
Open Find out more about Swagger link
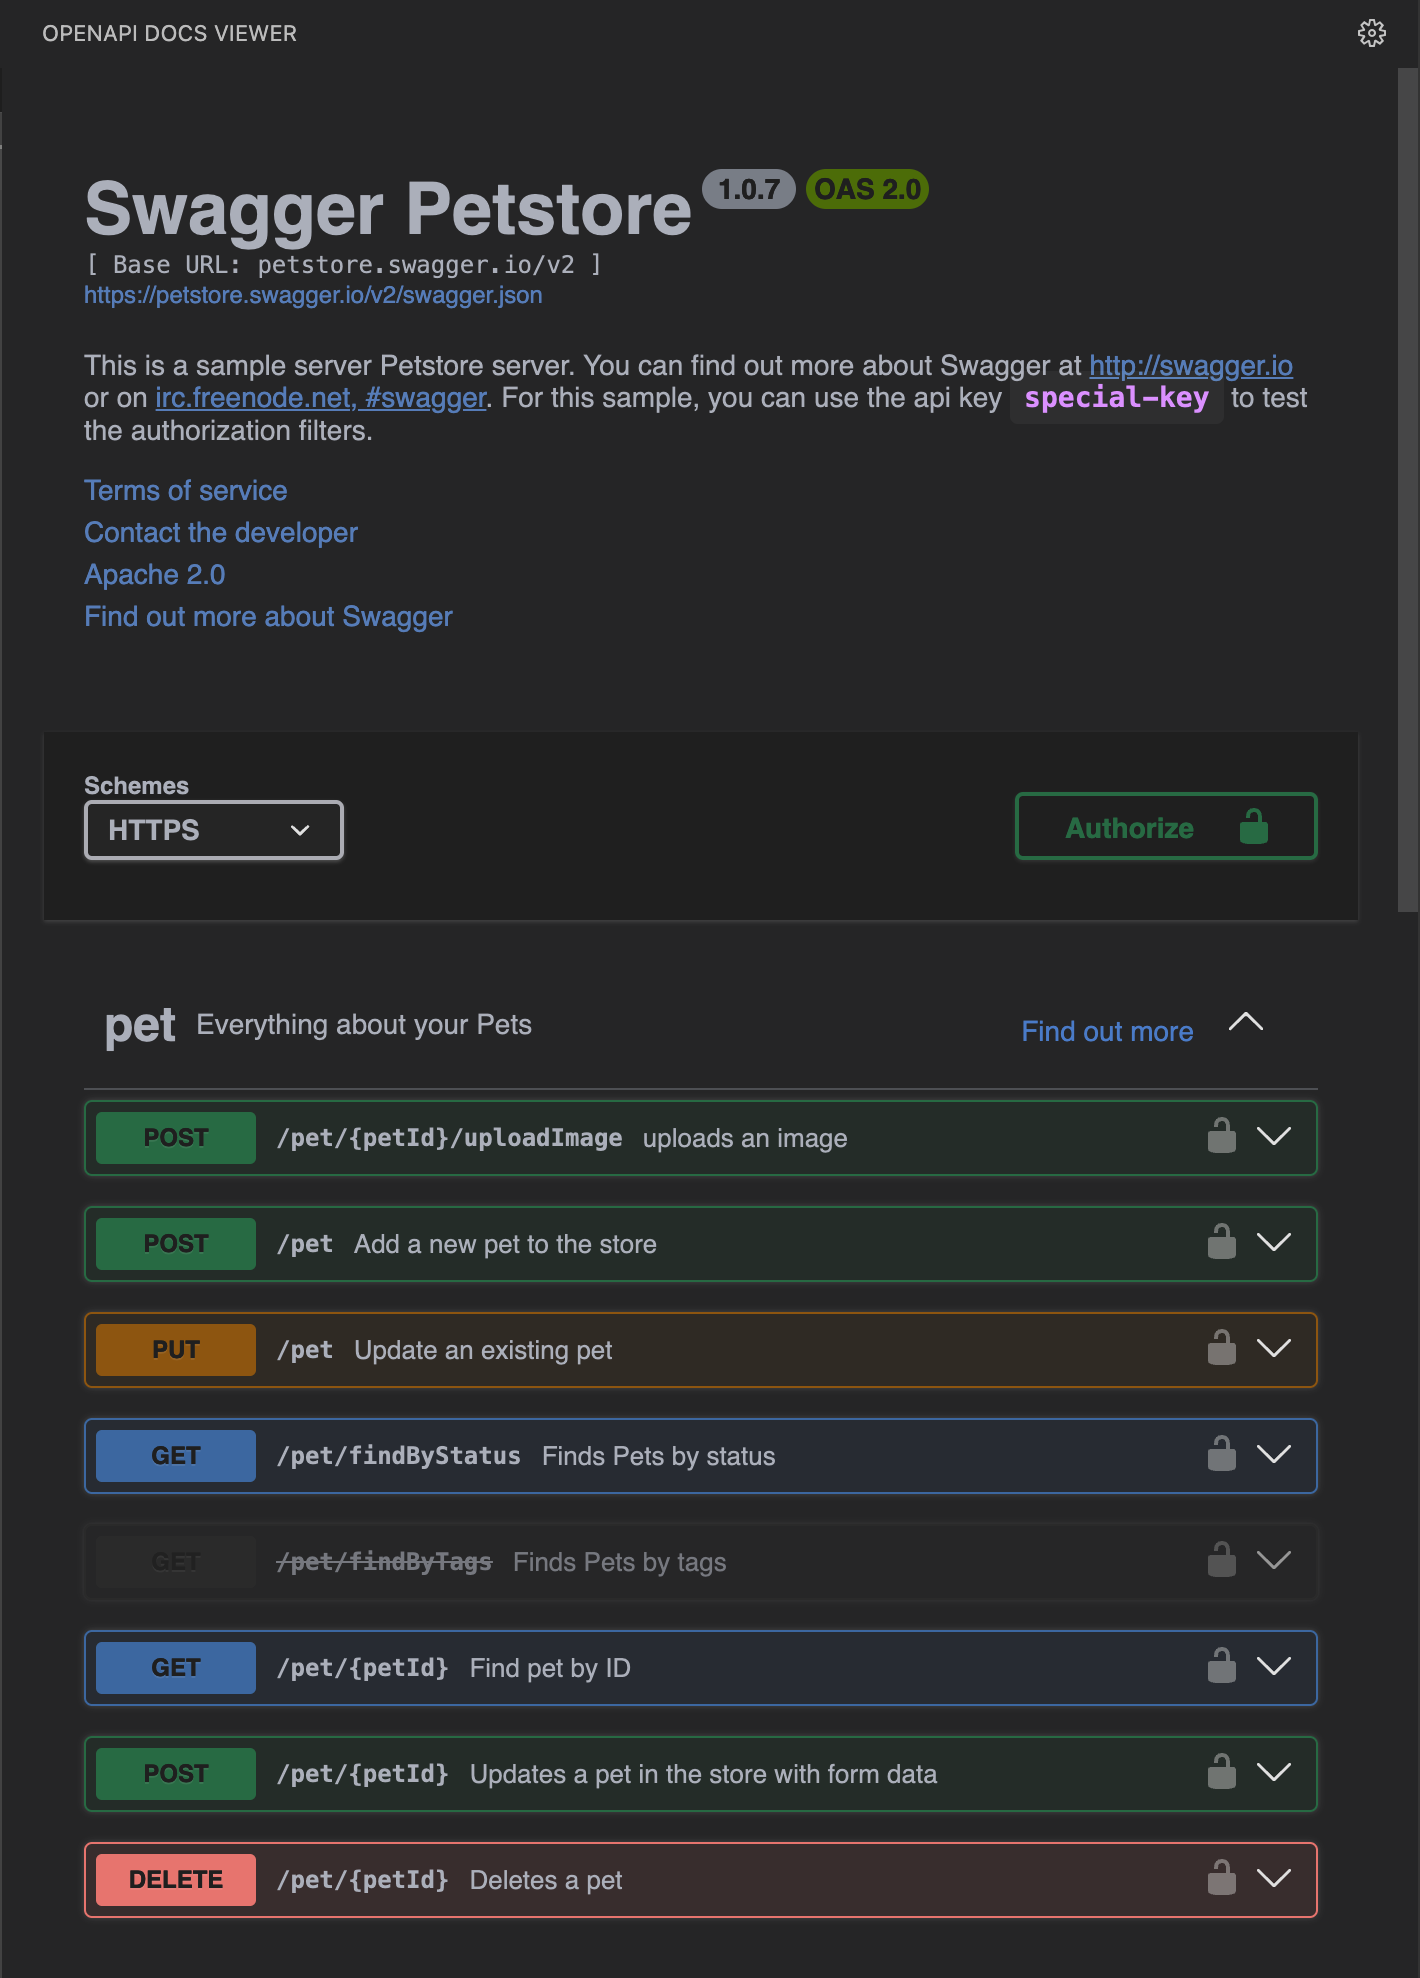[x=268, y=617]
